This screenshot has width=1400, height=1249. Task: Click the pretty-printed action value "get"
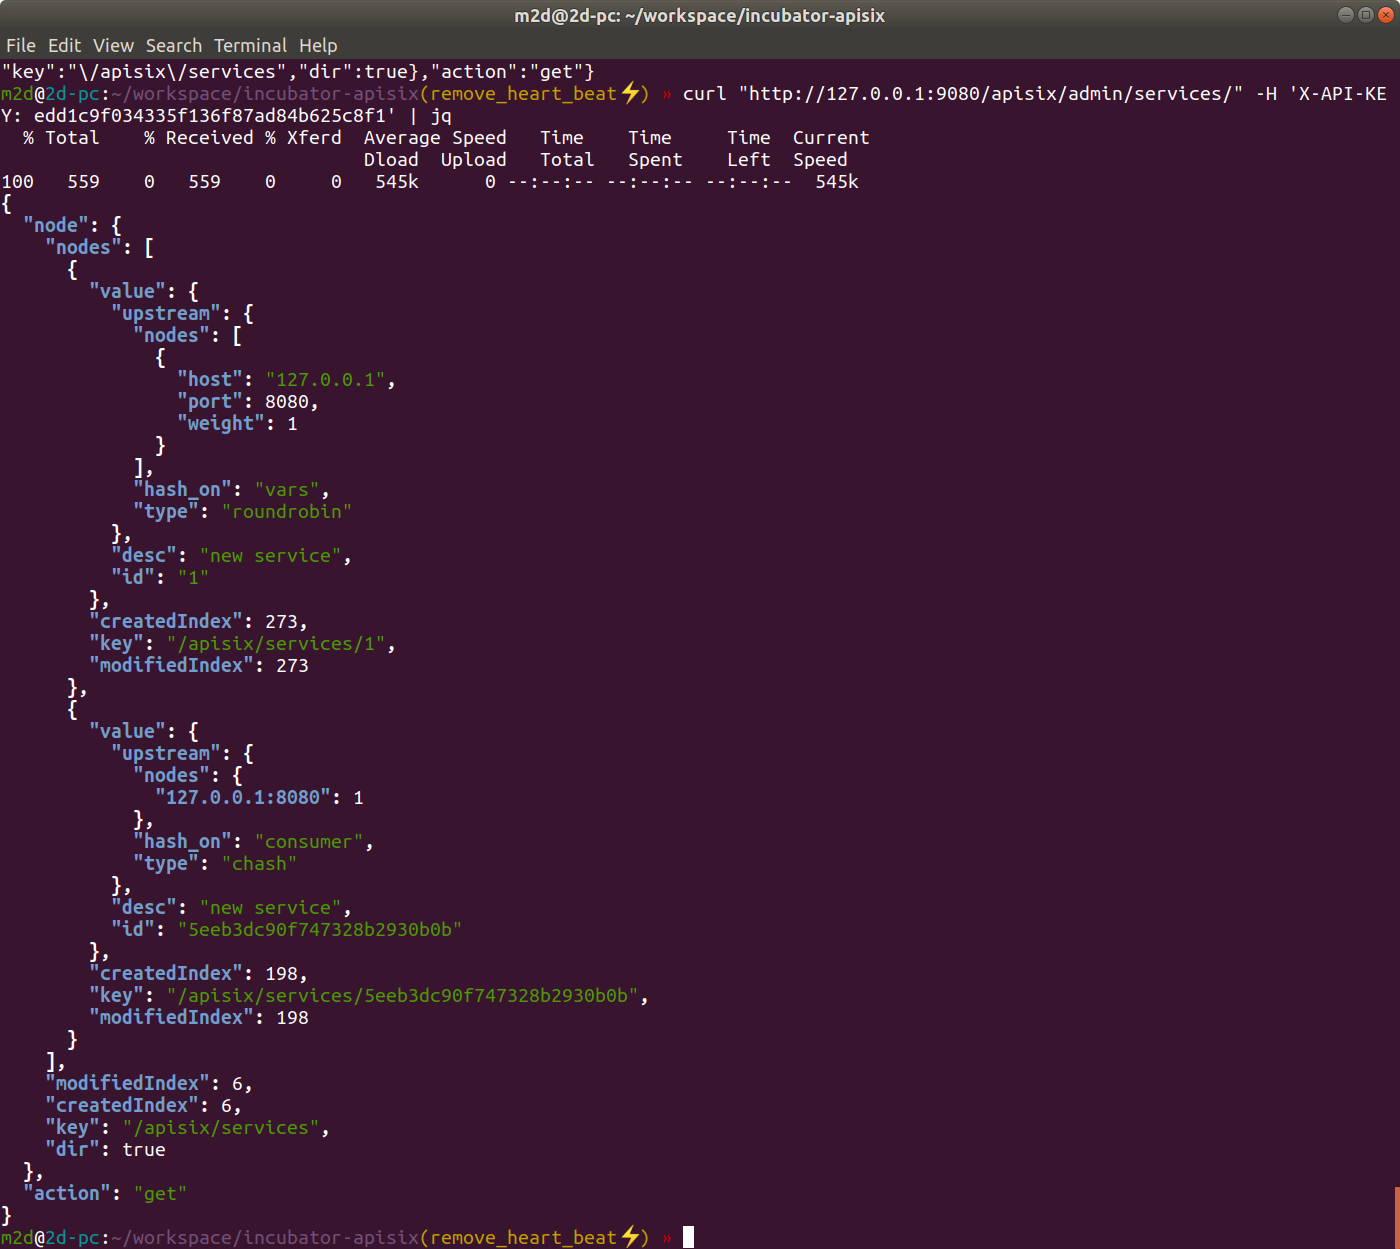point(160,1193)
